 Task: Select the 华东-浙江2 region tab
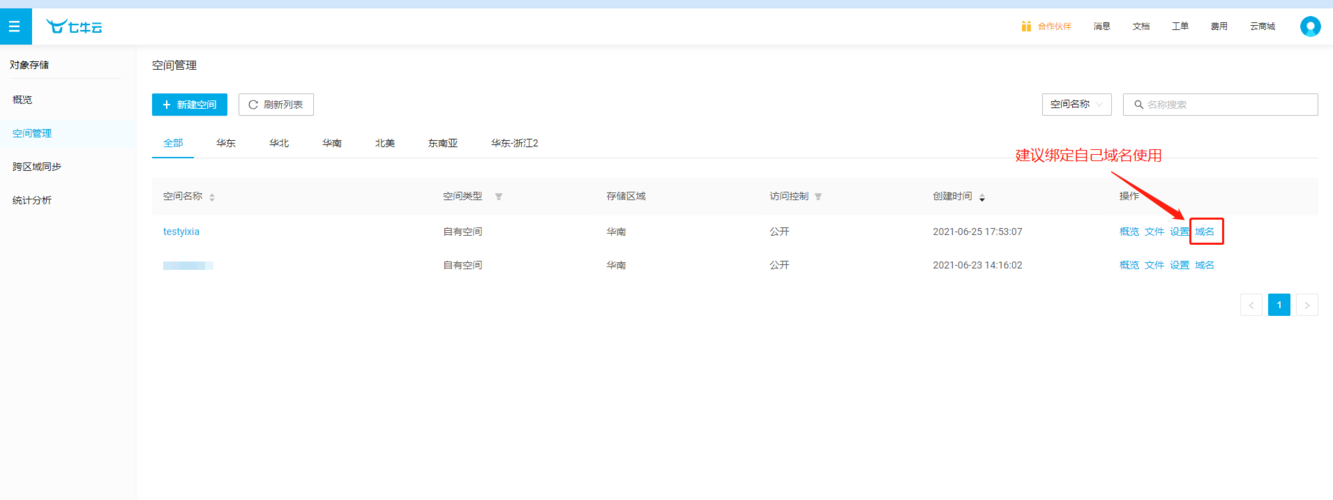514,143
